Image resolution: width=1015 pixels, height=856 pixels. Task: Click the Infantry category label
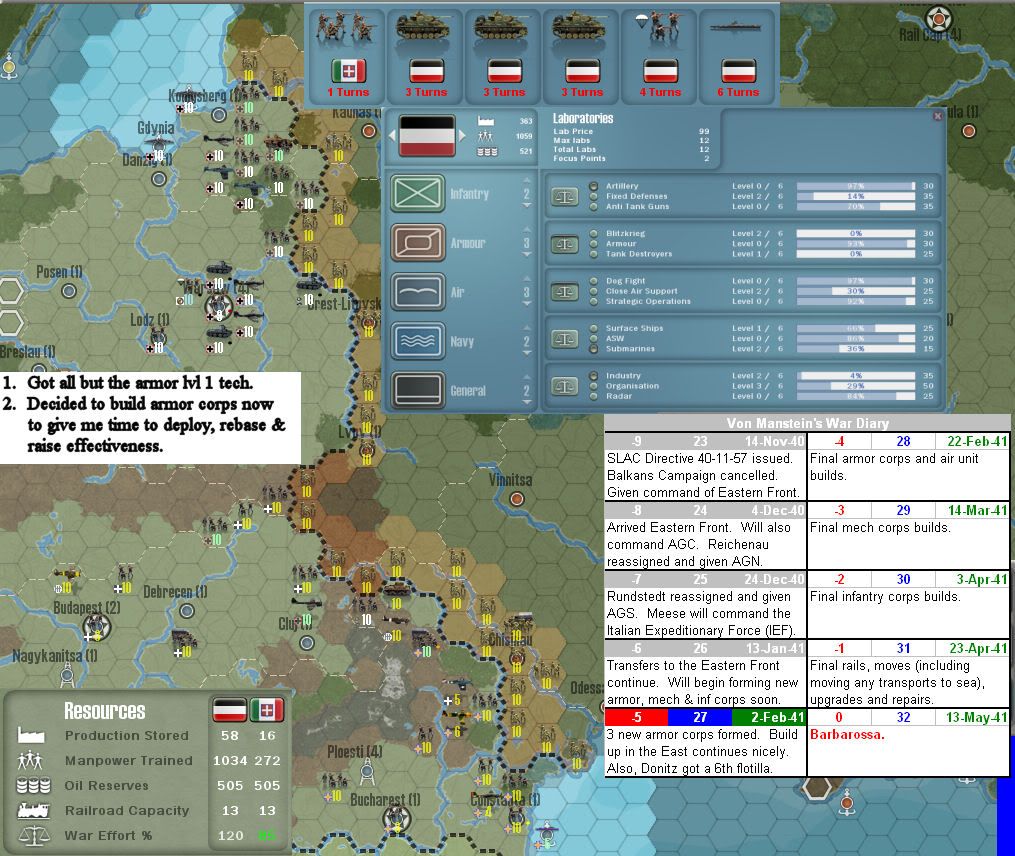pyautogui.click(x=469, y=194)
